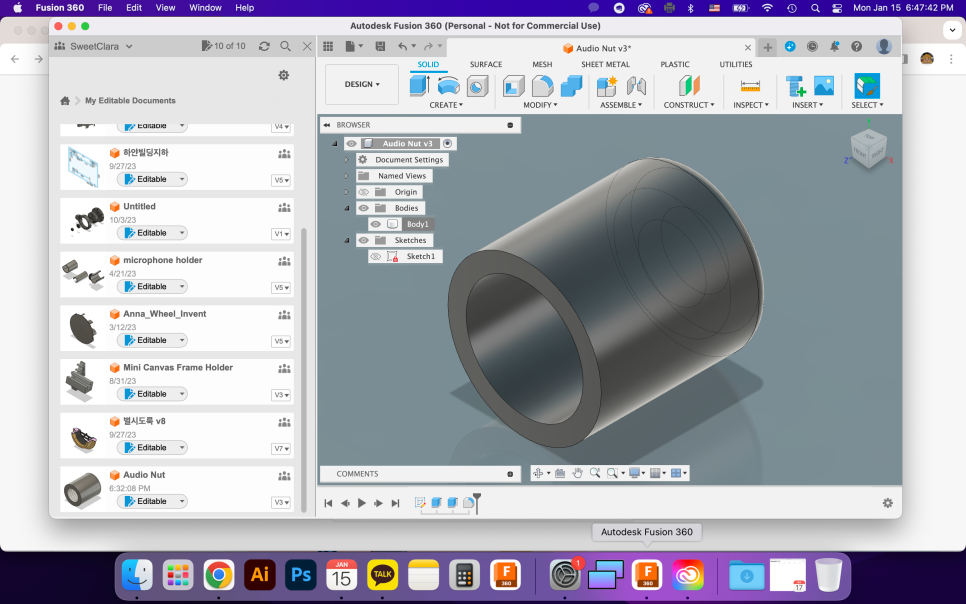
Task: Choose the Shell tool in Modify
Action: [513, 86]
